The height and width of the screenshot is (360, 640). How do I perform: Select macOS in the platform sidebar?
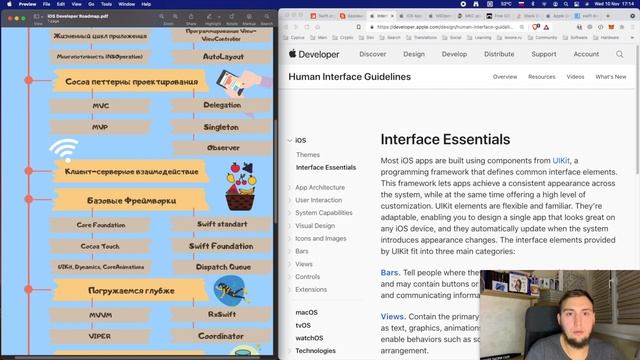tap(307, 312)
